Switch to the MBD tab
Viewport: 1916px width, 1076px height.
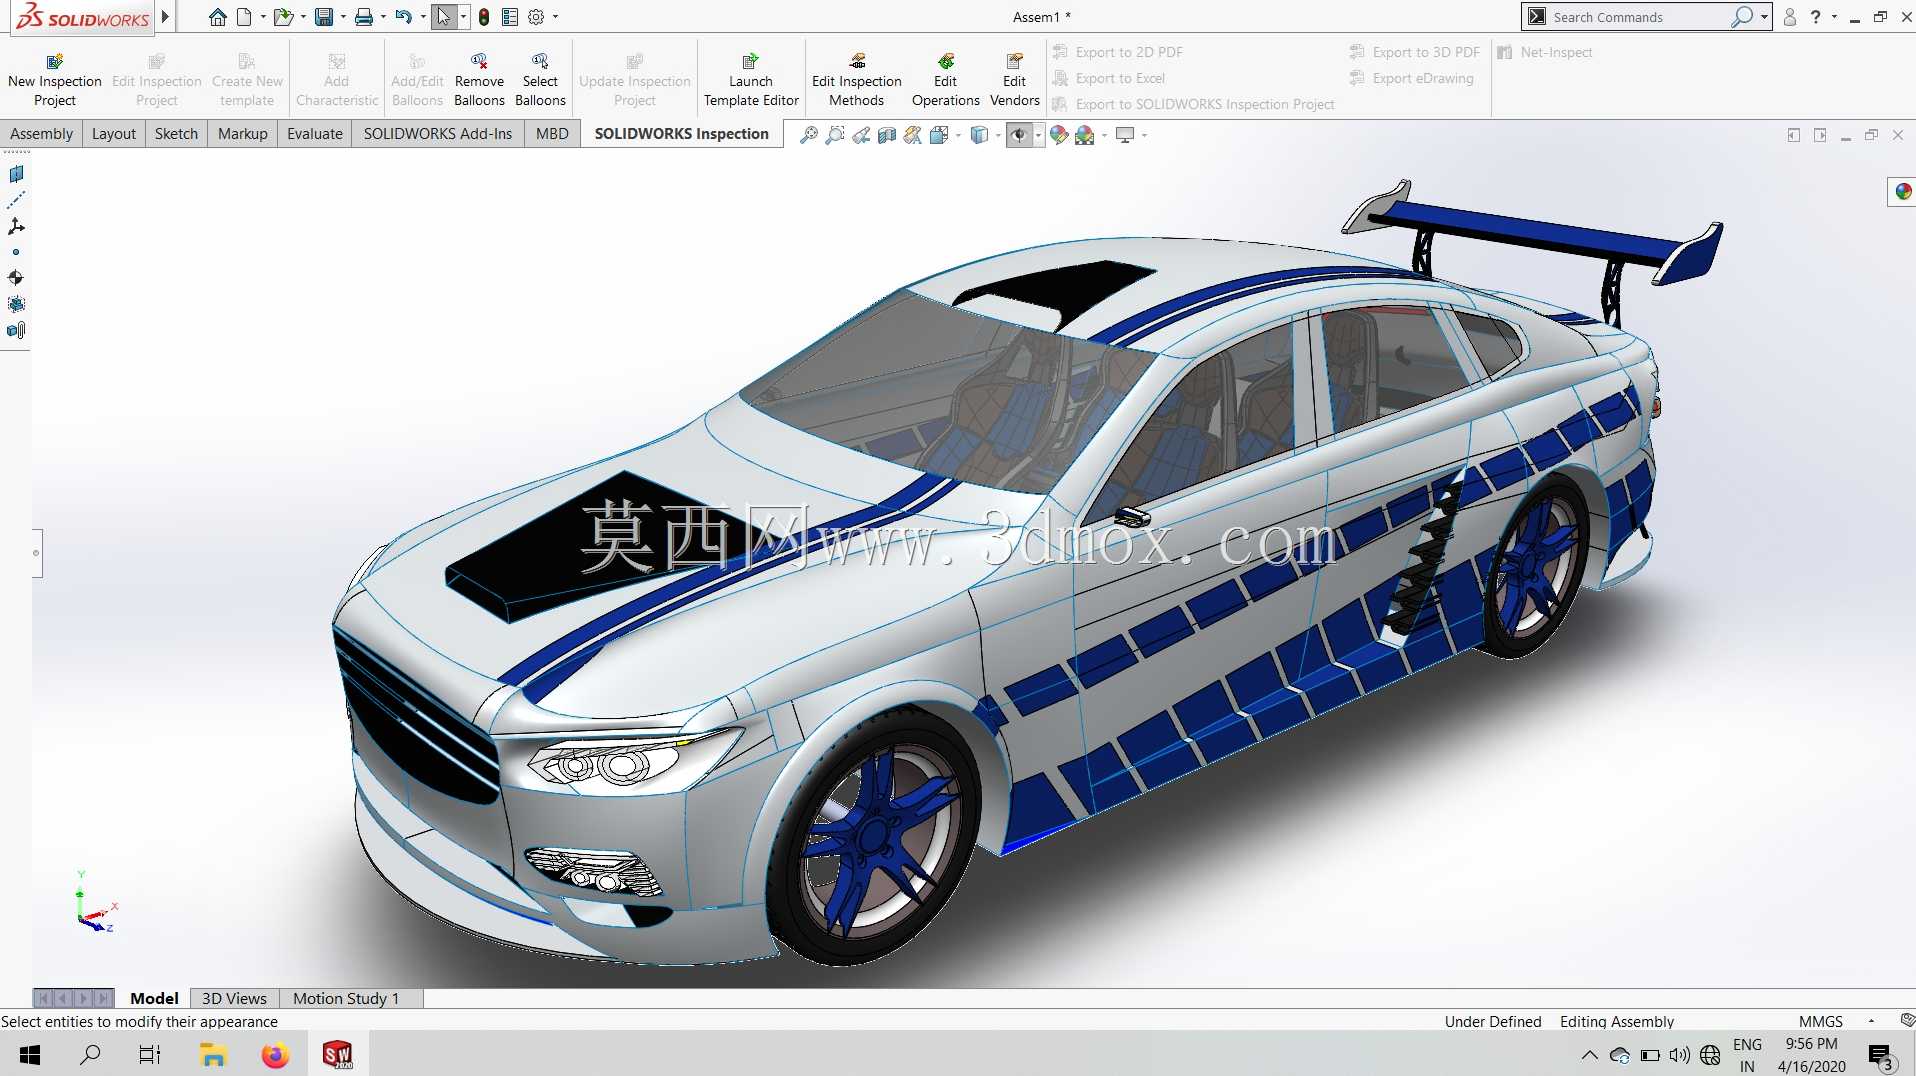point(552,134)
